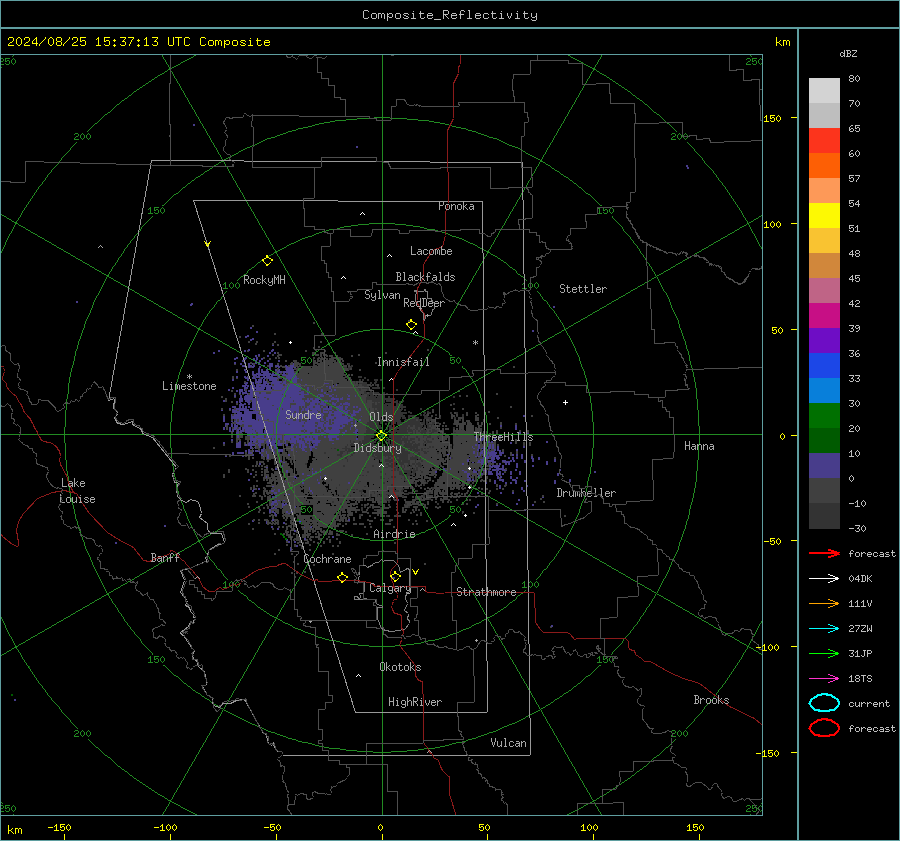Click the yellow V marker northeast of Calgary
Viewport: 900px width, 841px height.
point(416,572)
